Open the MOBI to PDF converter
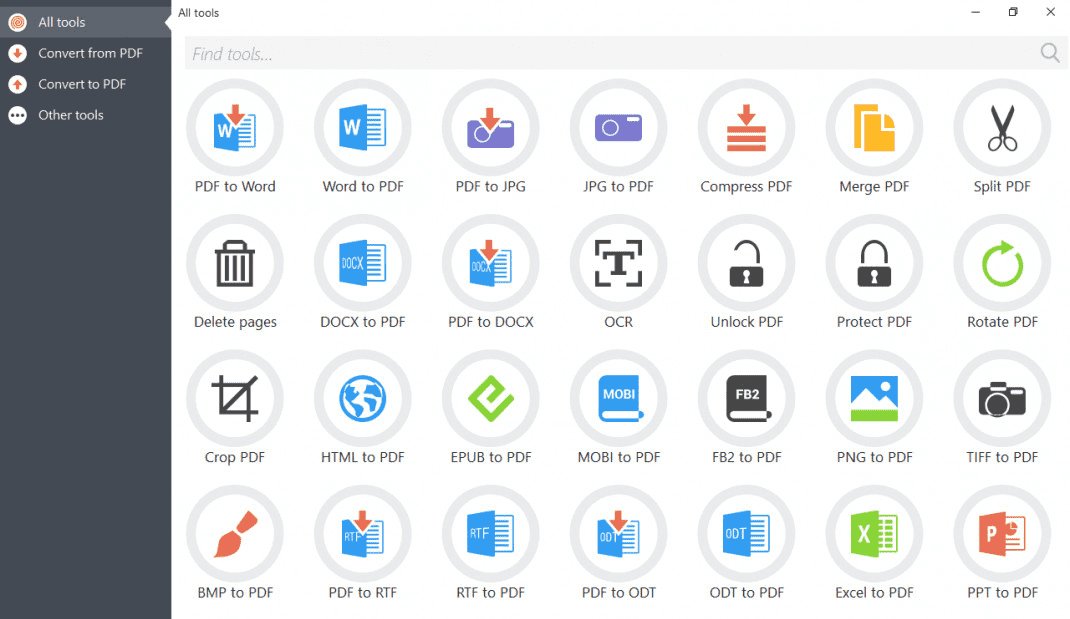This screenshot has height=619, width=1070. click(618, 399)
